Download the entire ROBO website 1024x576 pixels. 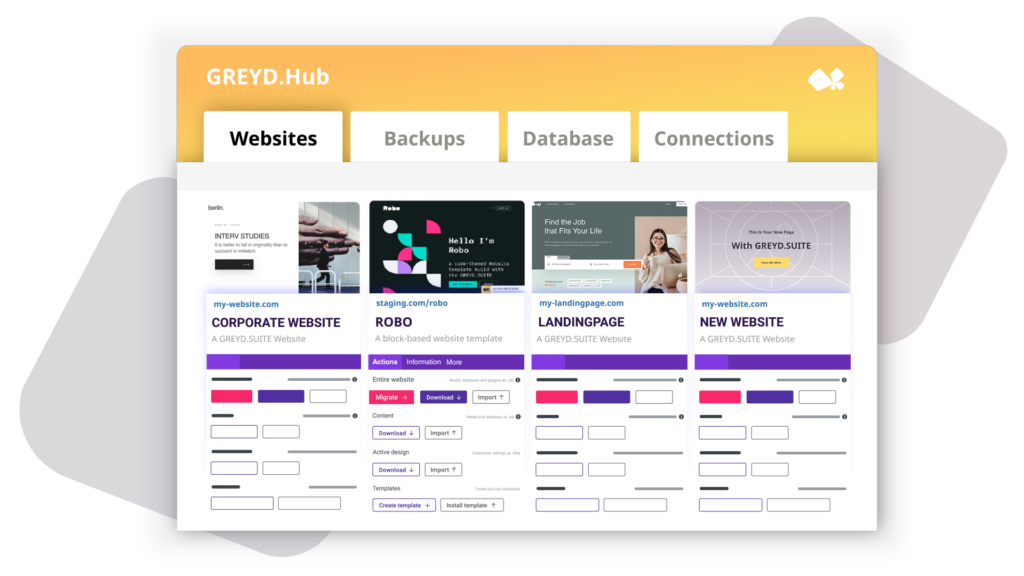[x=443, y=397]
